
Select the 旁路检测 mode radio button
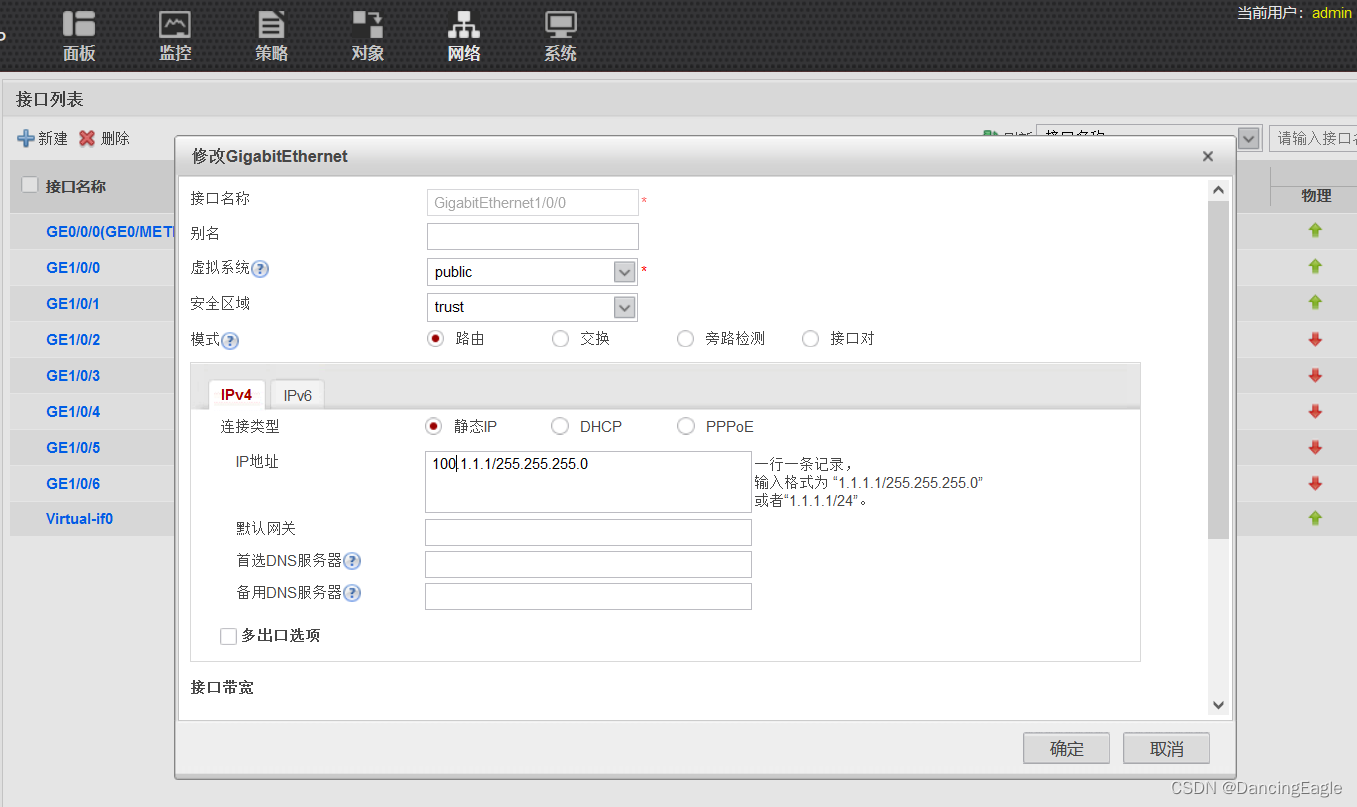(685, 339)
